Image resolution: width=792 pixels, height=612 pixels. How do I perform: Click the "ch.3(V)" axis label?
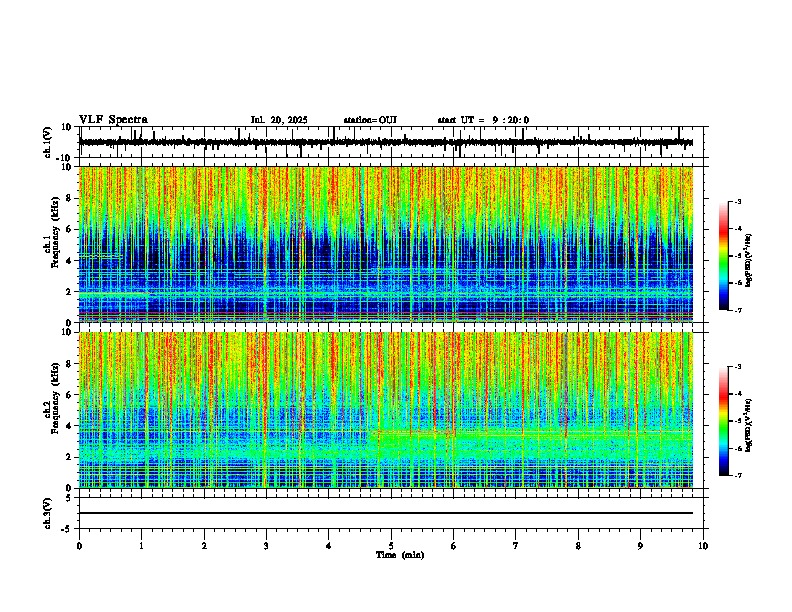[48, 514]
